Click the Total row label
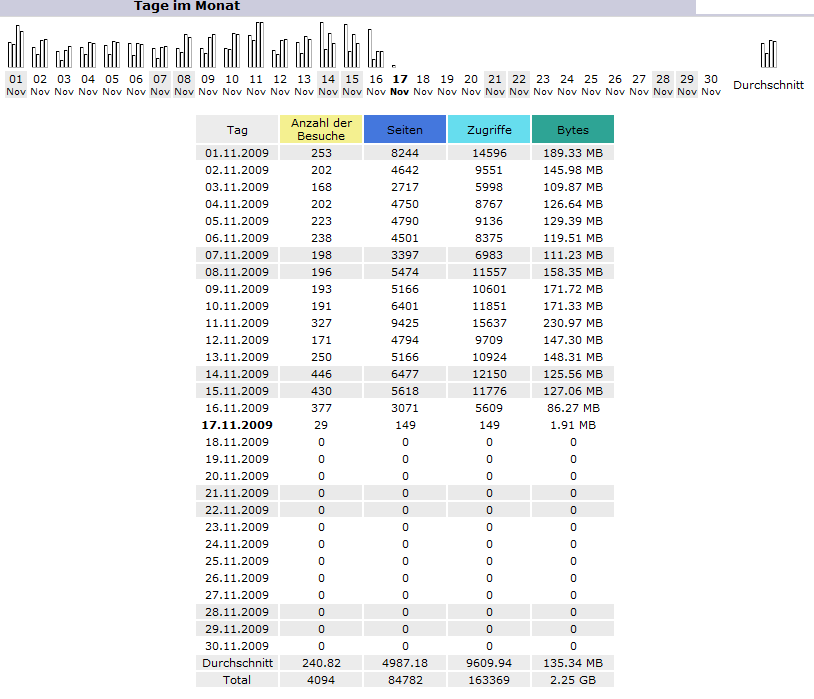 pos(237,680)
